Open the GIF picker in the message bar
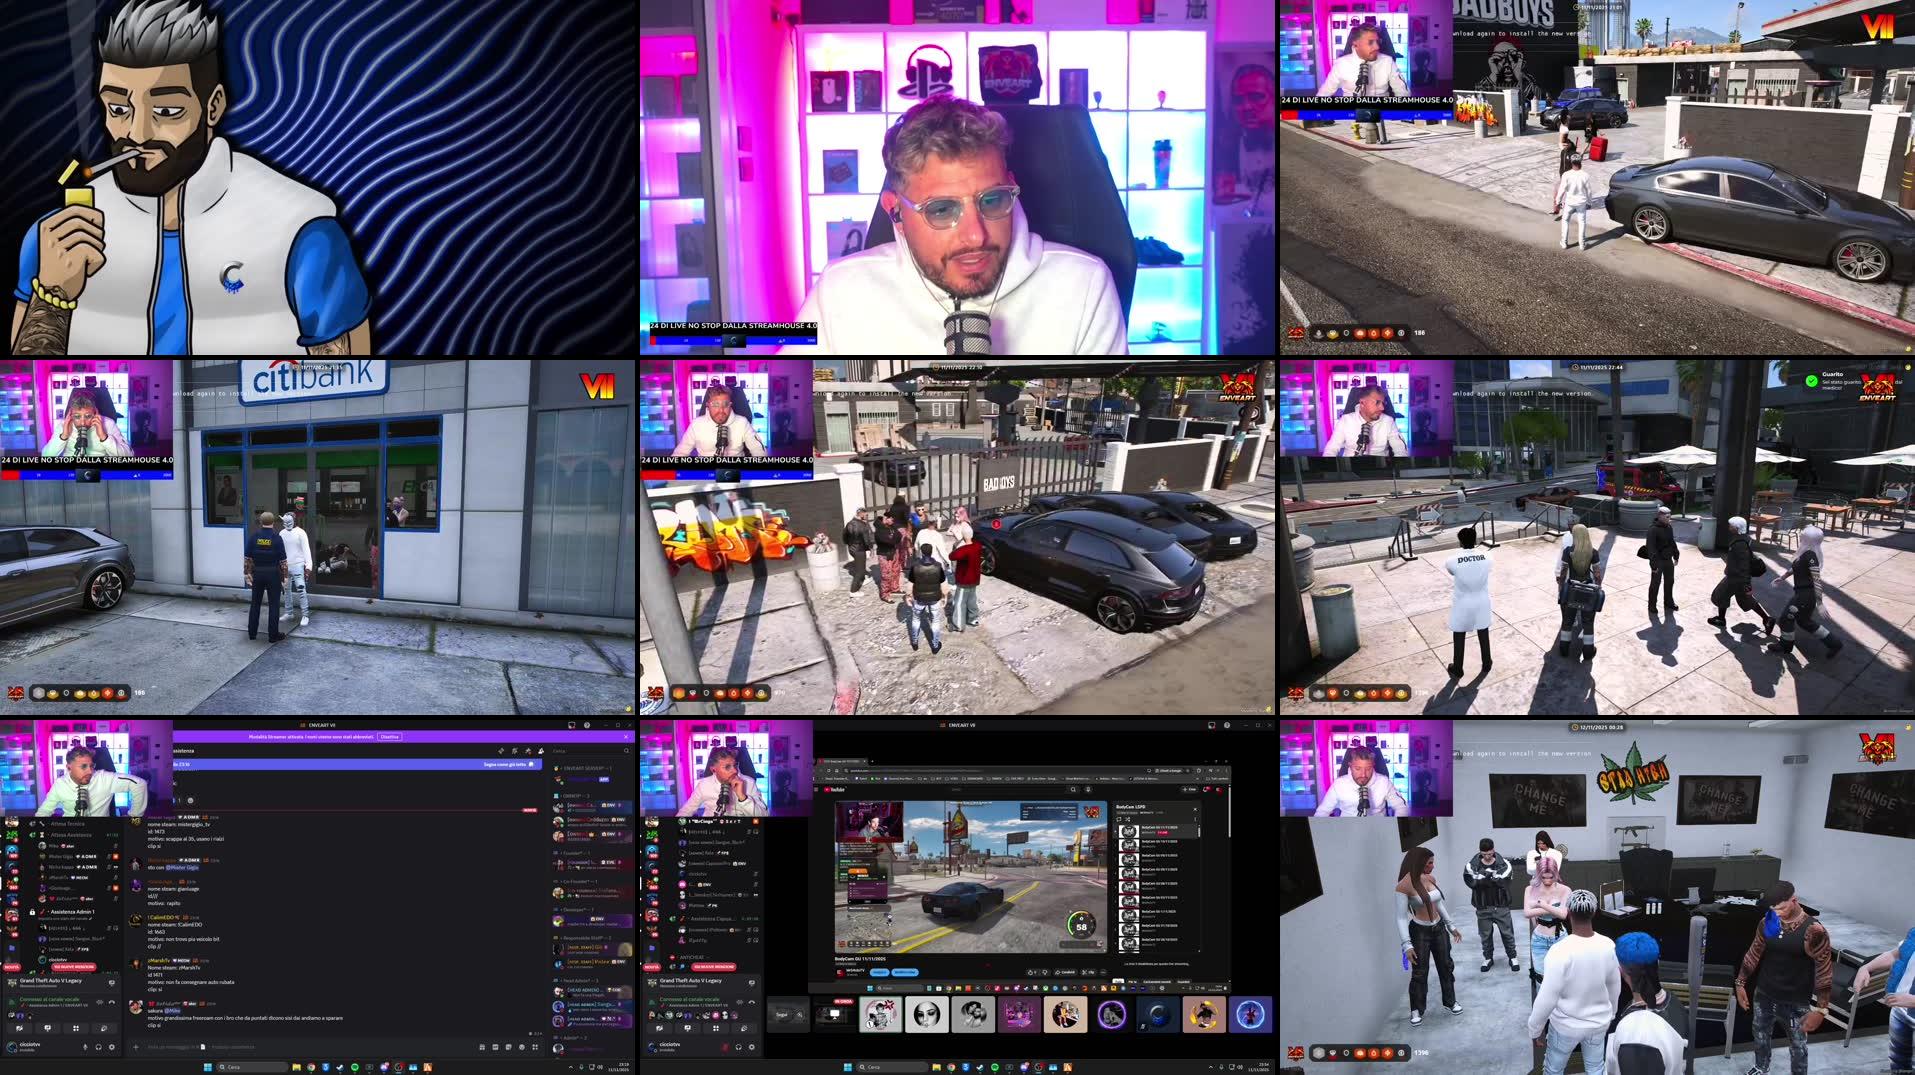Viewport: 1915px width, 1075px height. point(494,1047)
